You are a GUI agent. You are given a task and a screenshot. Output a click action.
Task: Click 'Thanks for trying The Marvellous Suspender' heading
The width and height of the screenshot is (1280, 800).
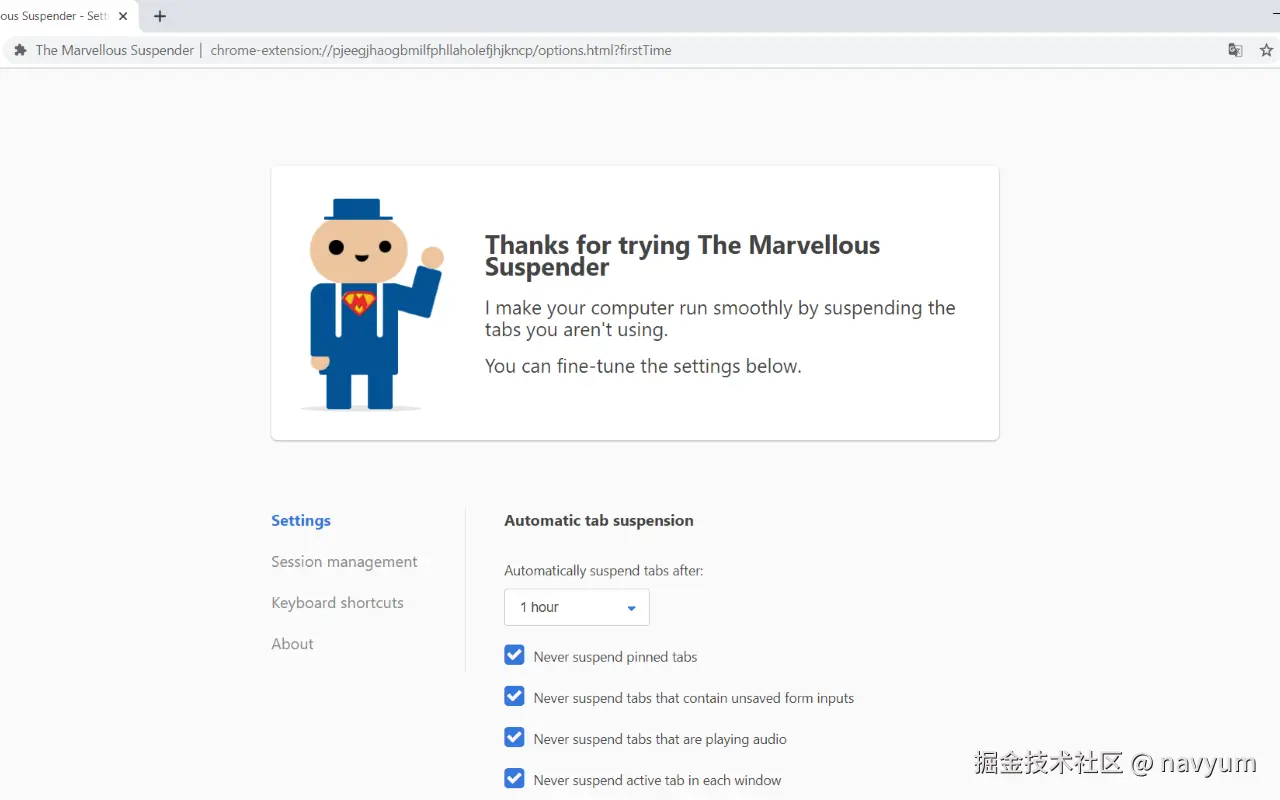[x=682, y=256]
